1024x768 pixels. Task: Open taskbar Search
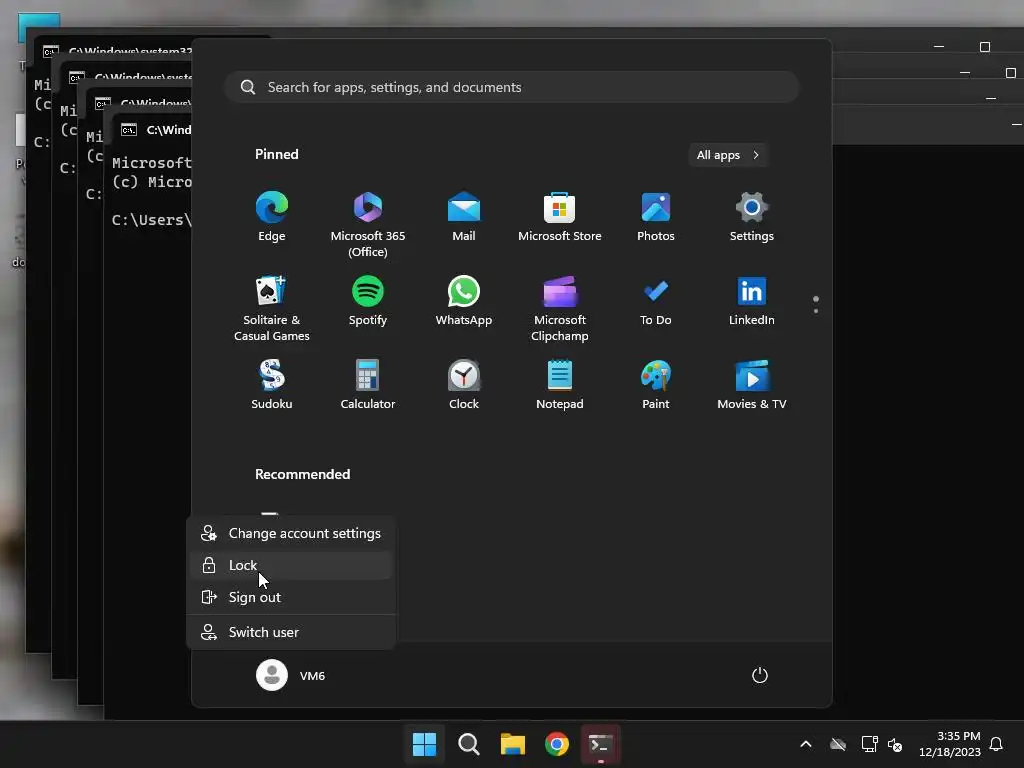tap(468, 744)
